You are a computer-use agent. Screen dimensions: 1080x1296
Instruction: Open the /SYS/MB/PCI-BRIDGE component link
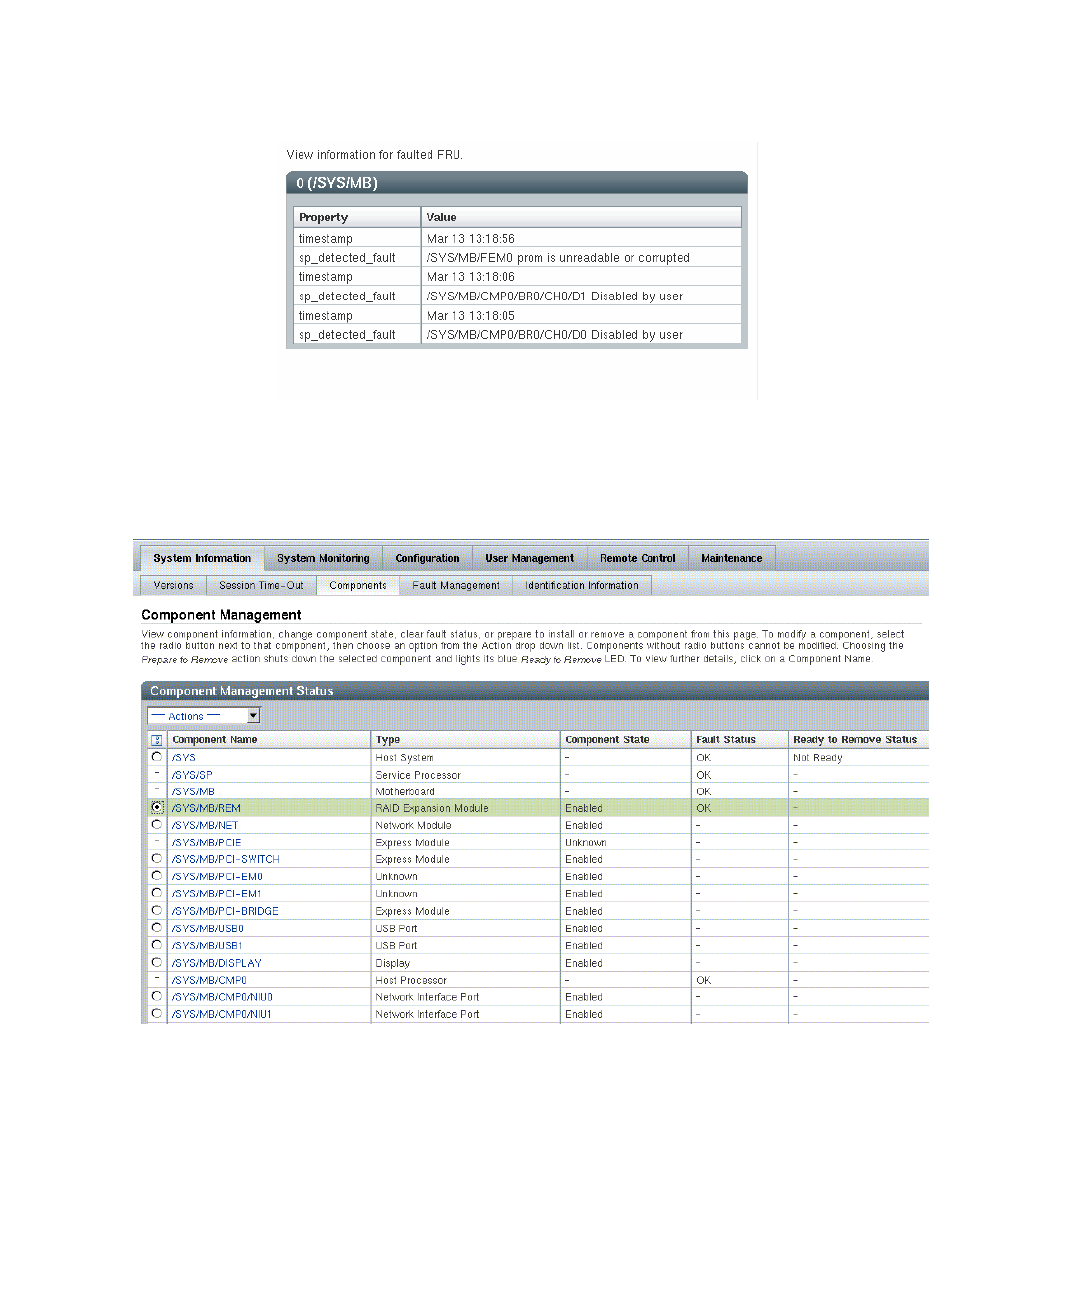pos(225,911)
